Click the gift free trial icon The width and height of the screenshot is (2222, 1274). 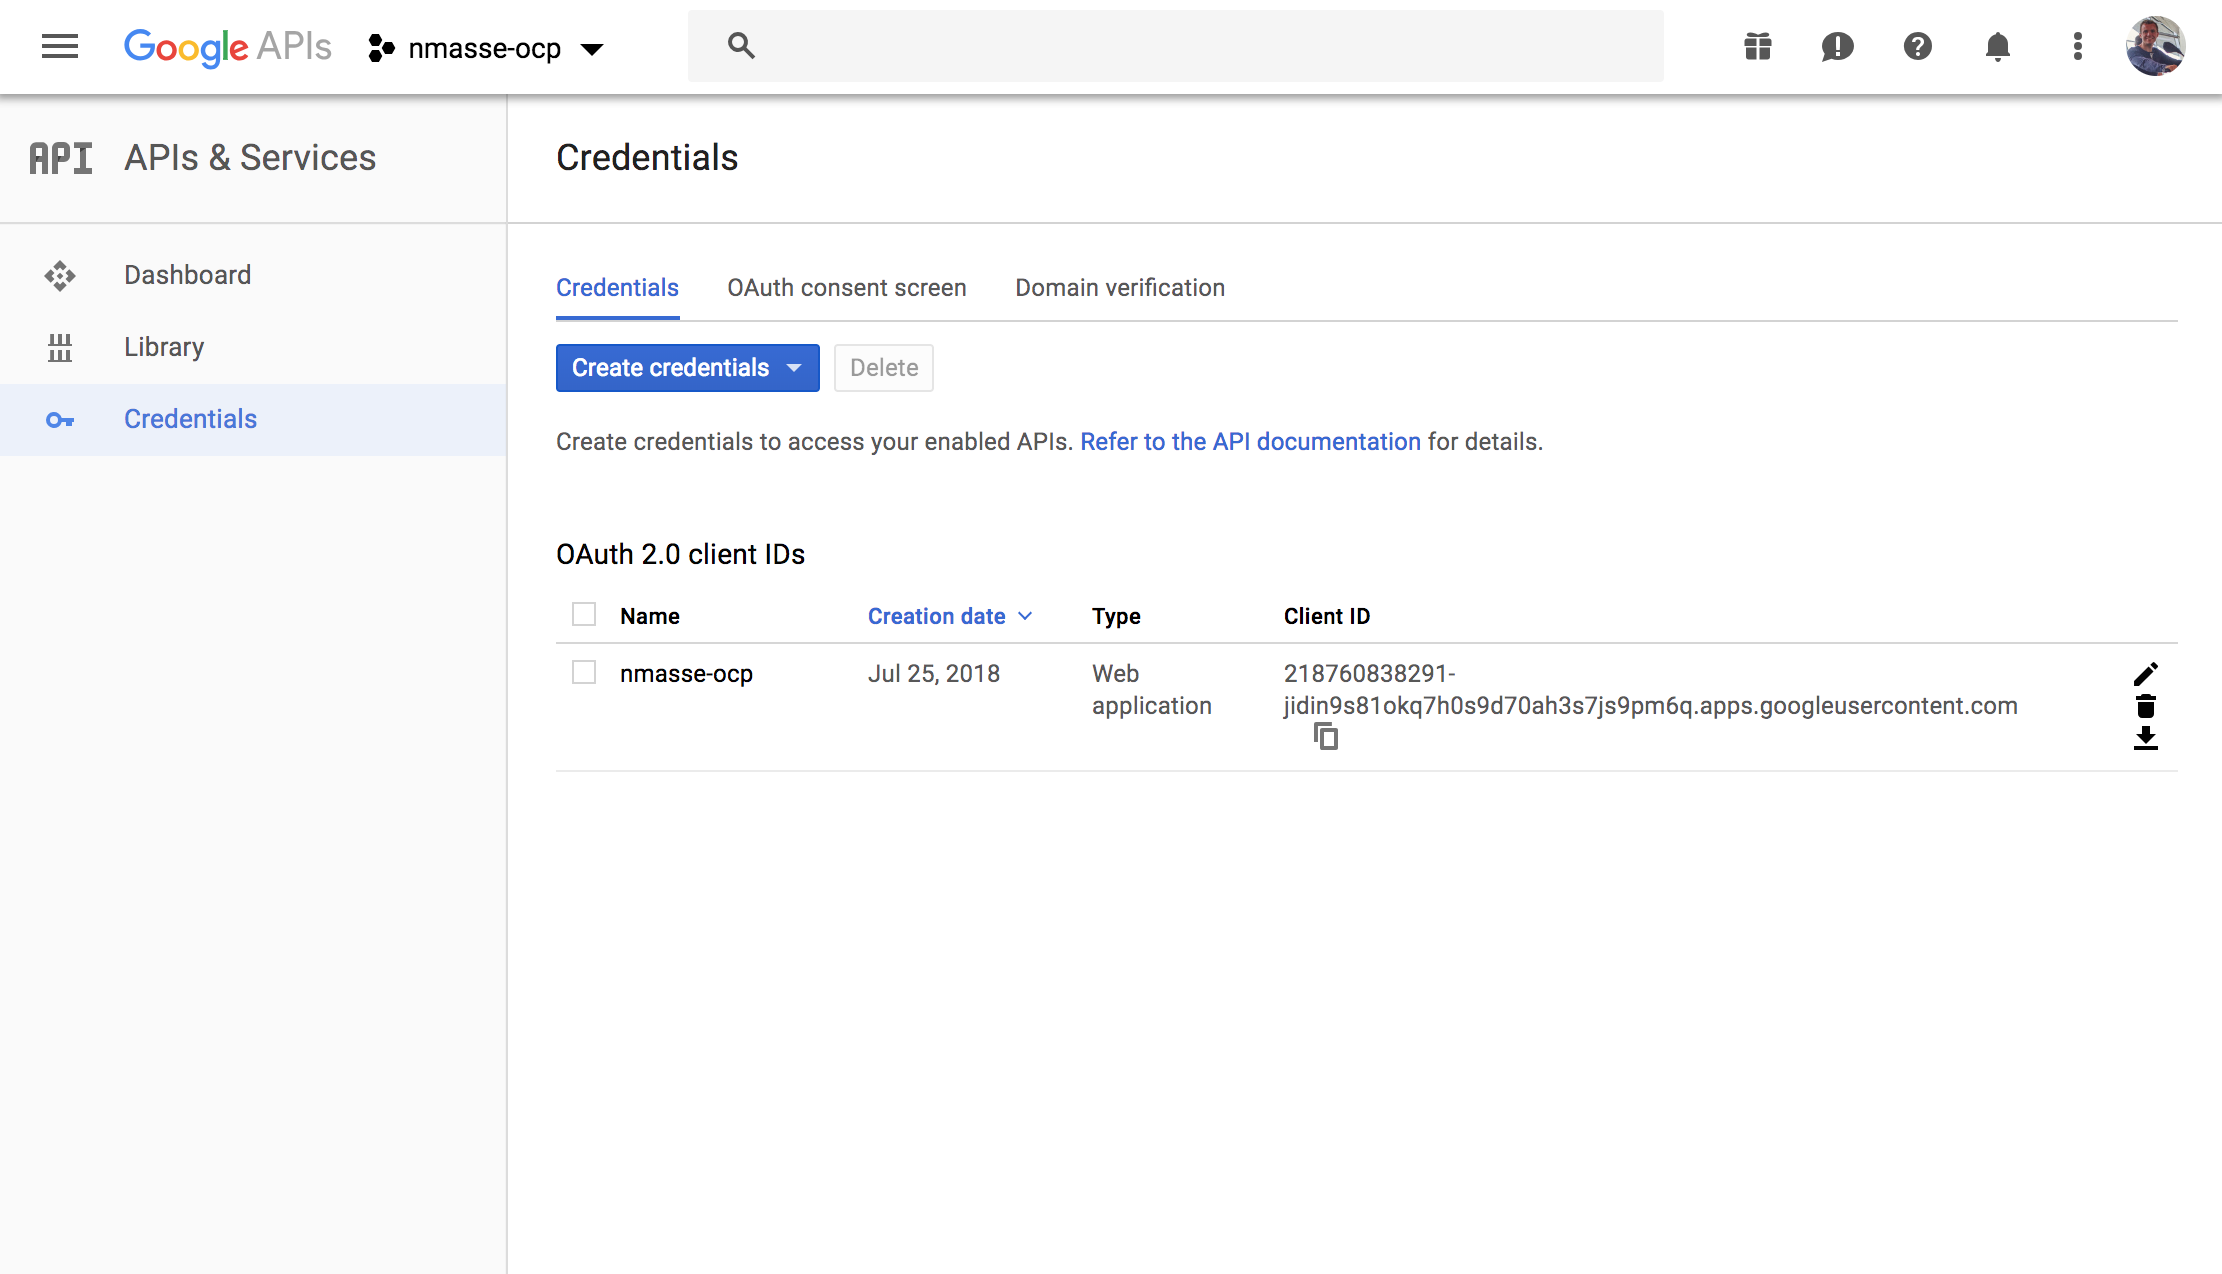[1757, 46]
